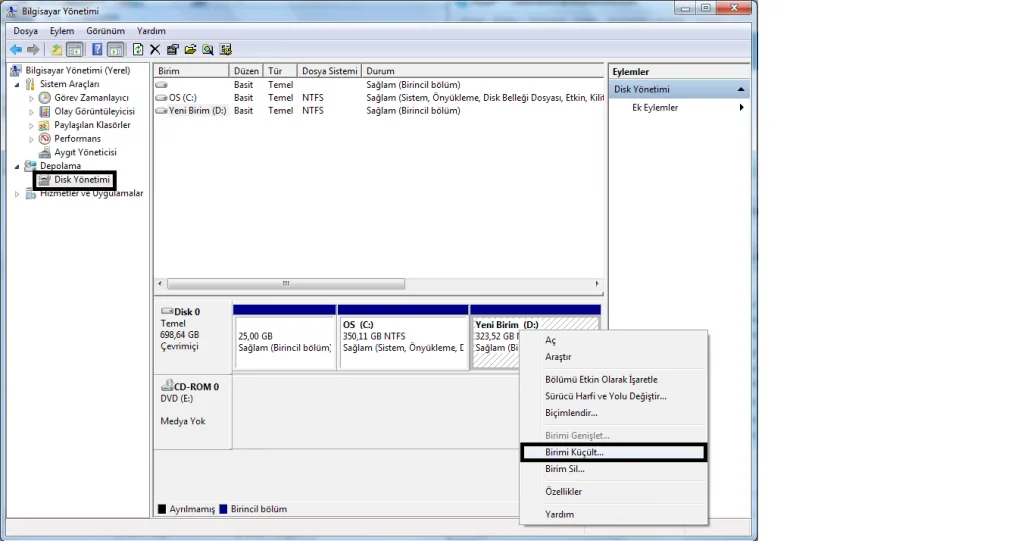The width and height of the screenshot is (1024, 541).
Task: Expand the Ek Eylemler submenu arrow
Action: [x=741, y=108]
